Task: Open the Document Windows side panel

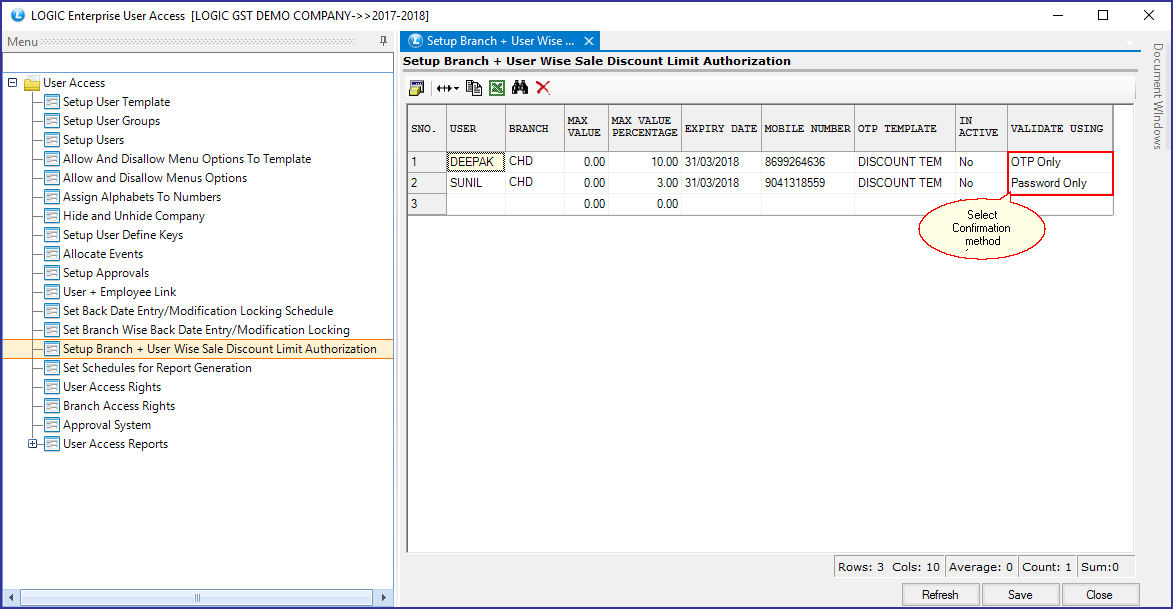Action: (1157, 96)
